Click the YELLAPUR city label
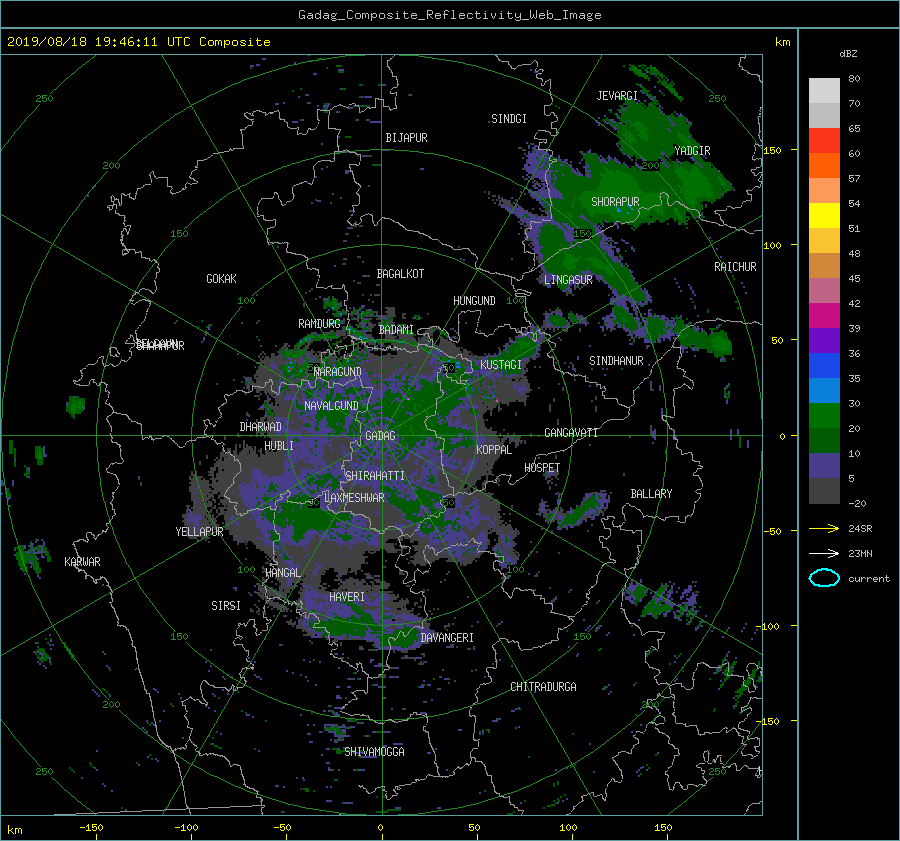This screenshot has width=900, height=841. point(199,532)
